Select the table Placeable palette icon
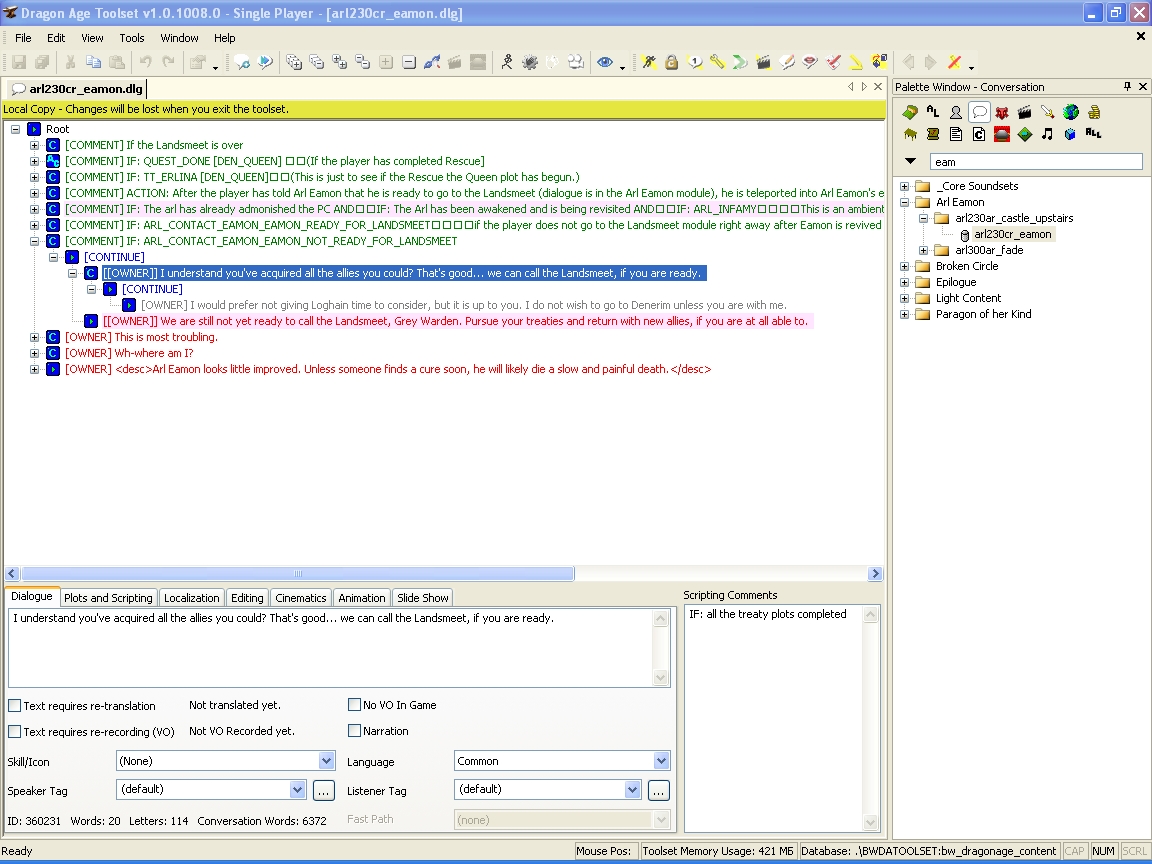The height and width of the screenshot is (864, 1152). click(x=910, y=134)
